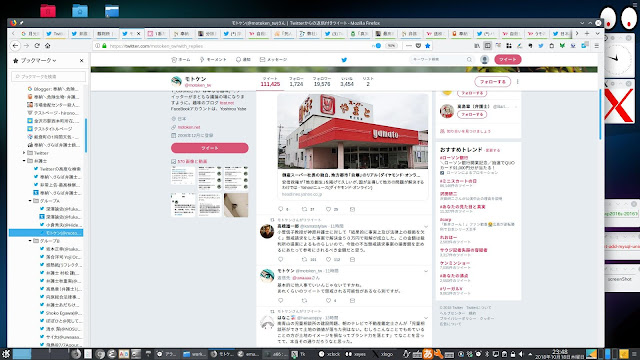640x360 pixels.
Task: Open the list all tabs dropdown
Action: (x=597, y=33)
